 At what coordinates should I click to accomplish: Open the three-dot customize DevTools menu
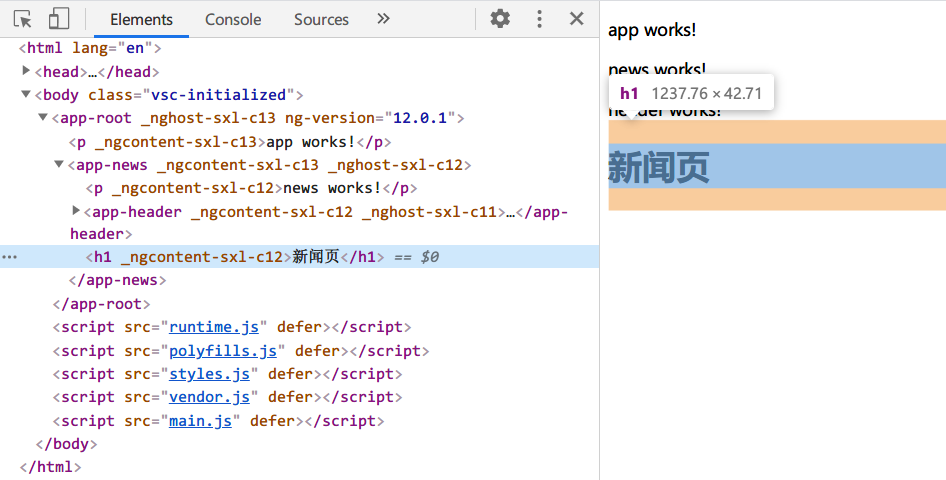pyautogui.click(x=539, y=19)
